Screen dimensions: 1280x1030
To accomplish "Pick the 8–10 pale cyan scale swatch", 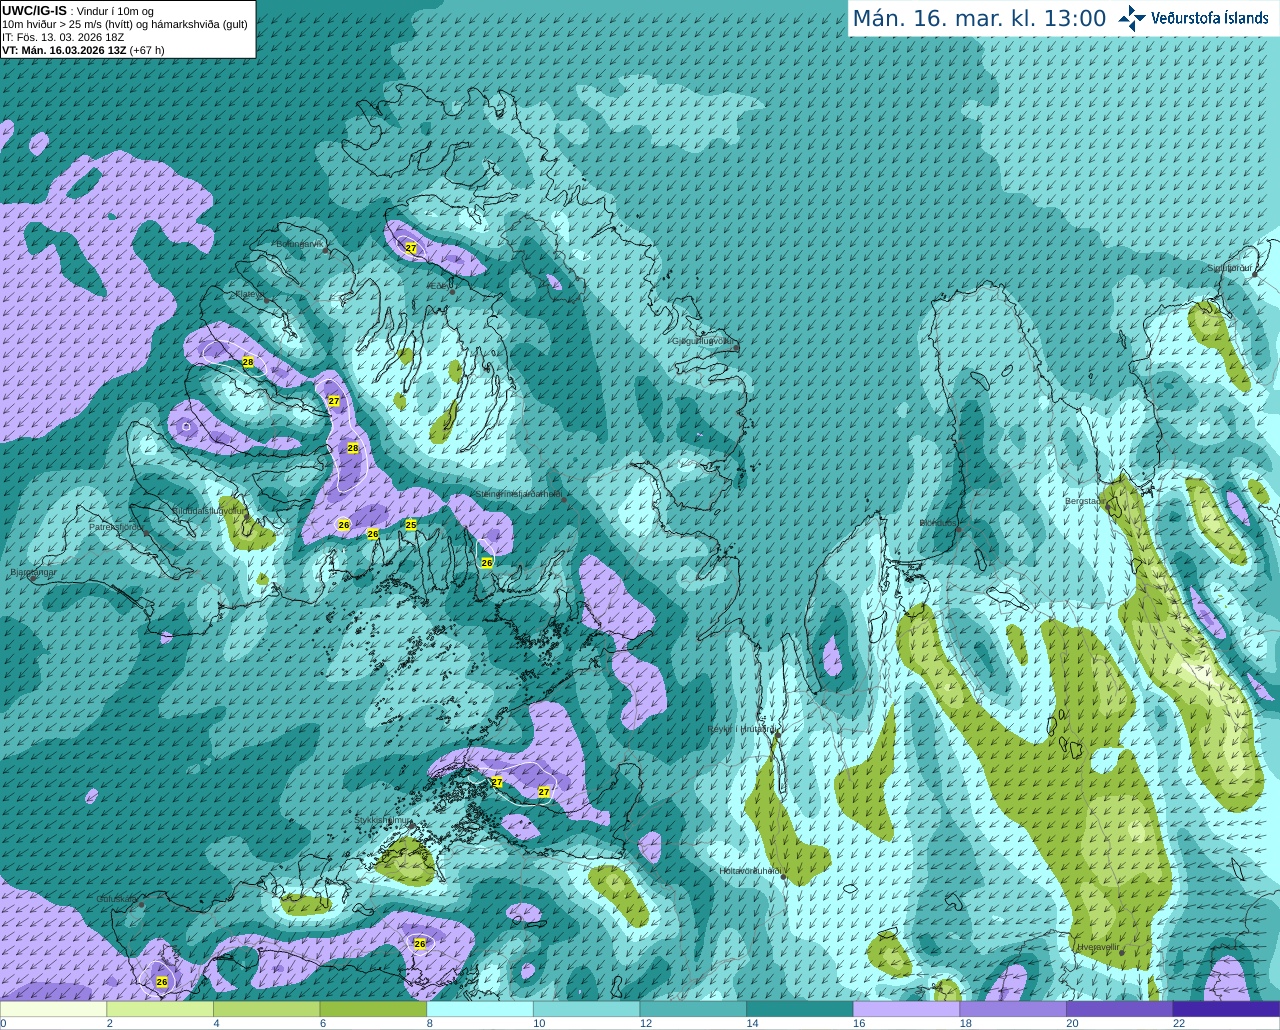I will coord(480,1009).
